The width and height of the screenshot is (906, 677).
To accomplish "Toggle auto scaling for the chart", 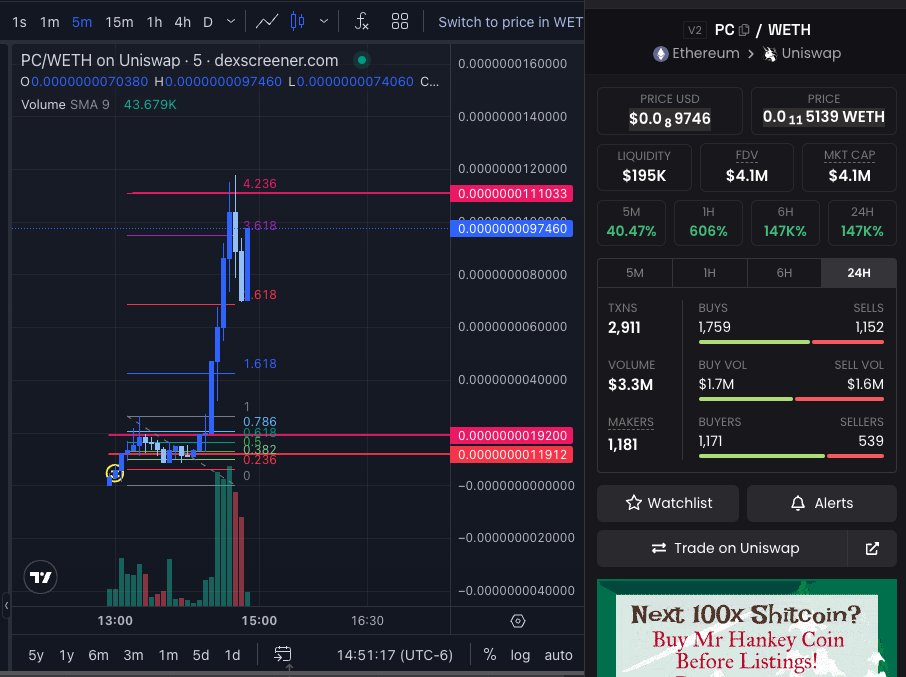I will tap(558, 655).
